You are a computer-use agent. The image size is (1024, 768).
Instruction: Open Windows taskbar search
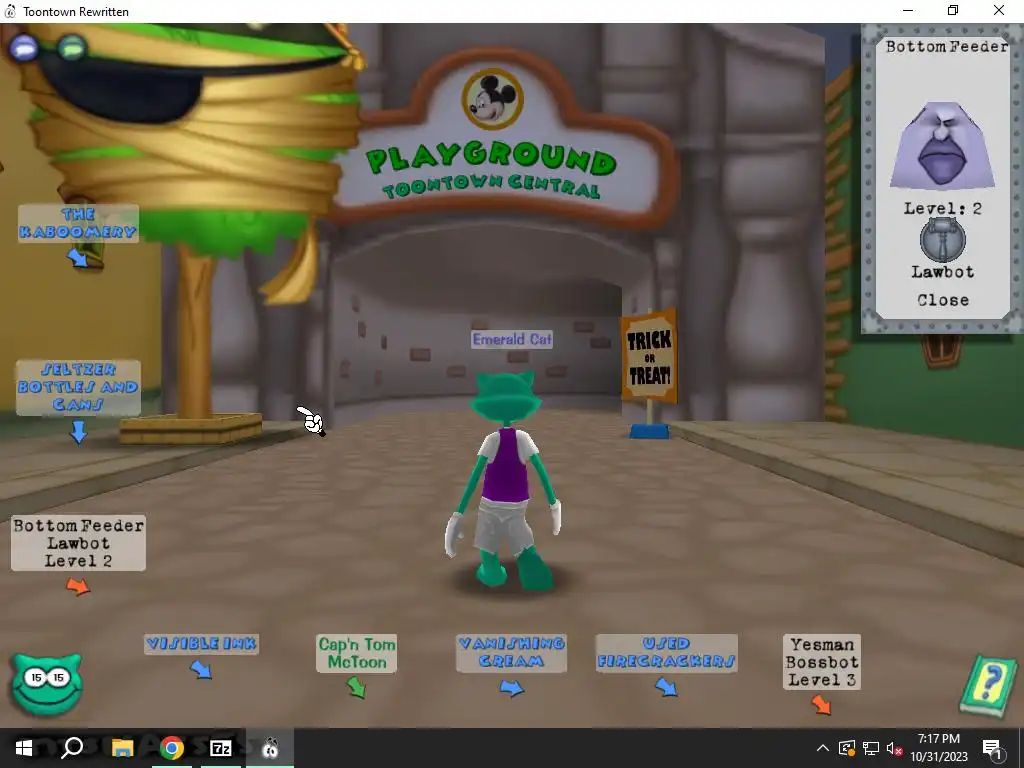pos(72,748)
